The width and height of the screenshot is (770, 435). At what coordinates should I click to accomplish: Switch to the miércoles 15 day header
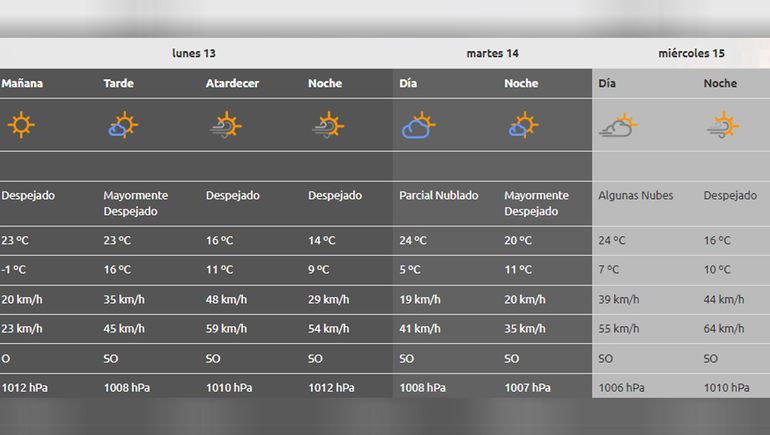tap(691, 54)
